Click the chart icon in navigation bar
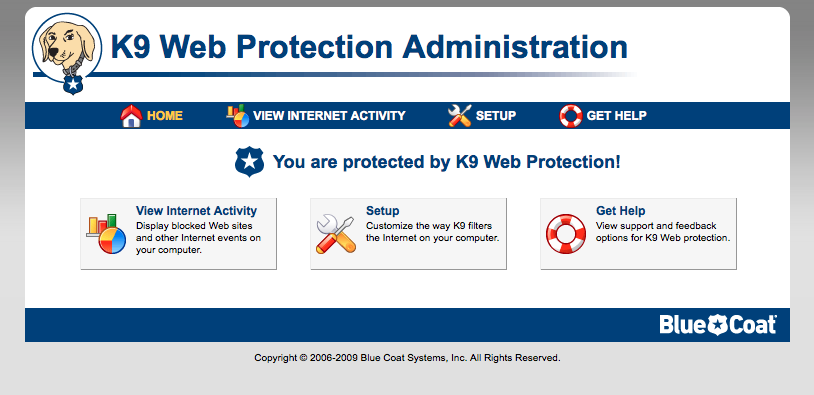The height and width of the screenshot is (395, 814). coord(238,116)
